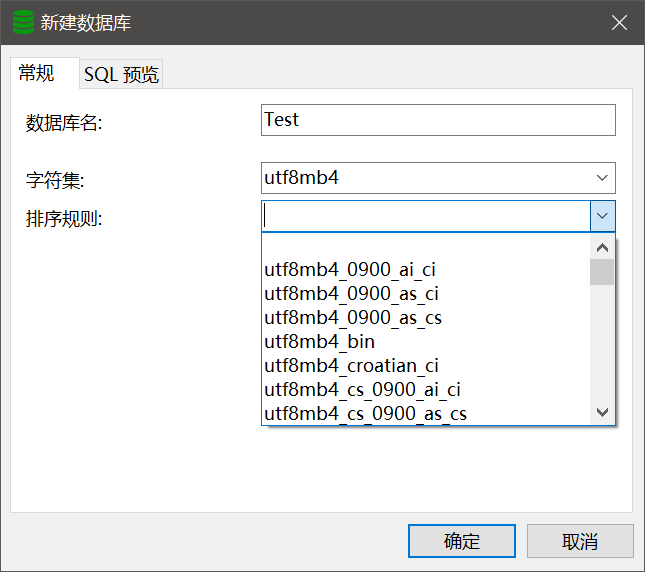The image size is (645, 572).
Task: Close the 新建数据库 dialog
Action: (619, 23)
